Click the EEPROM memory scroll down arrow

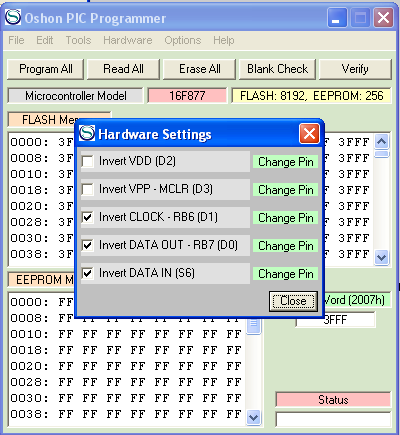coord(254,417)
